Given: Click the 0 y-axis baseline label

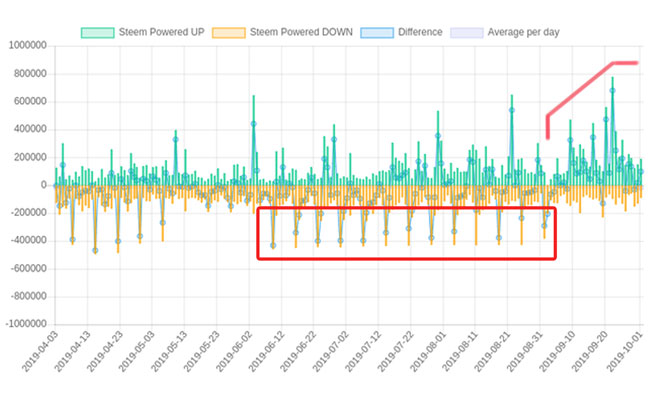Looking at the screenshot, I should [43, 185].
